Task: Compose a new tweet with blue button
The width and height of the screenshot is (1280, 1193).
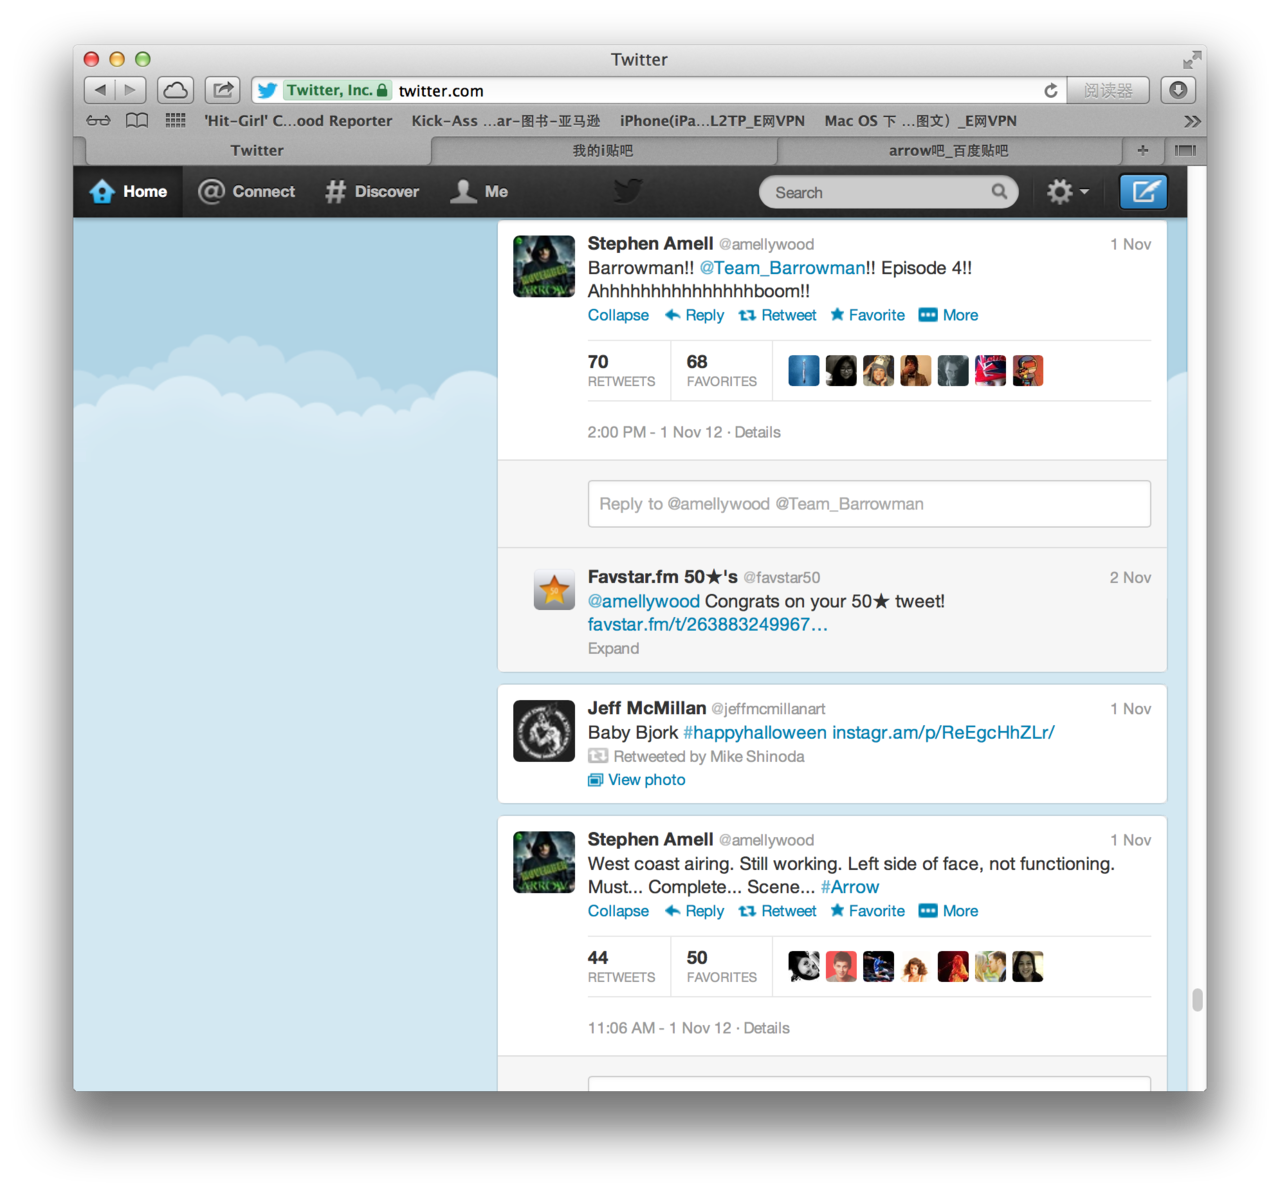Action: 1143,192
